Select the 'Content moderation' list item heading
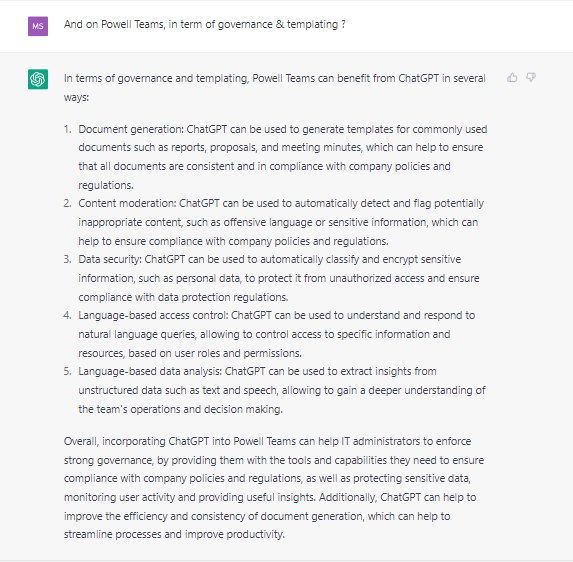The width and height of the screenshot is (573, 562). [x=127, y=203]
